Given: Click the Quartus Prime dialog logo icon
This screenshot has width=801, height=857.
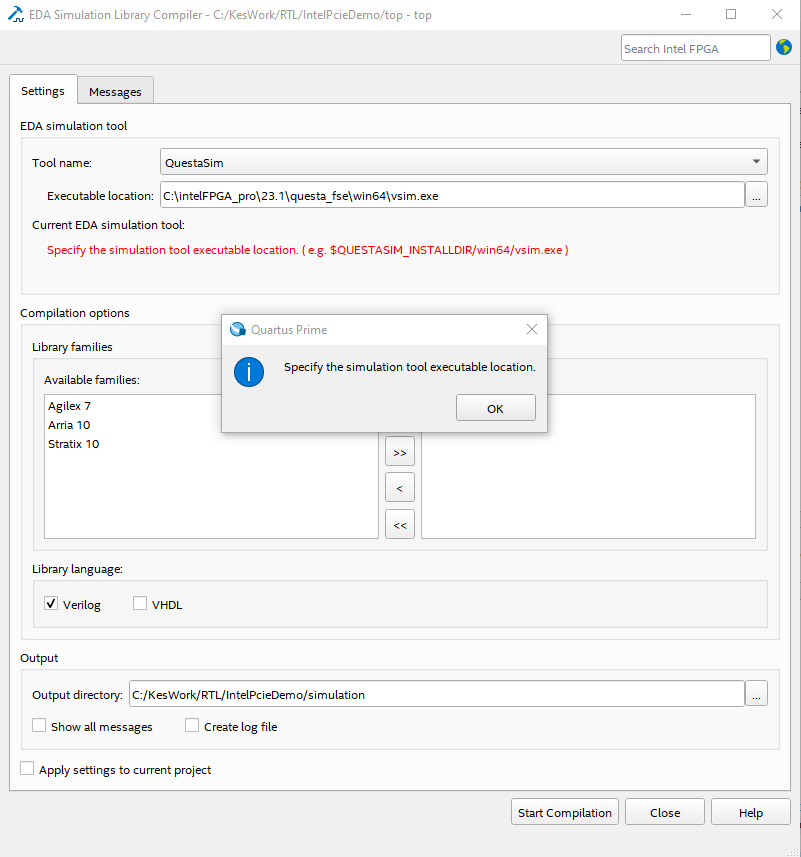Looking at the screenshot, I should [x=238, y=329].
